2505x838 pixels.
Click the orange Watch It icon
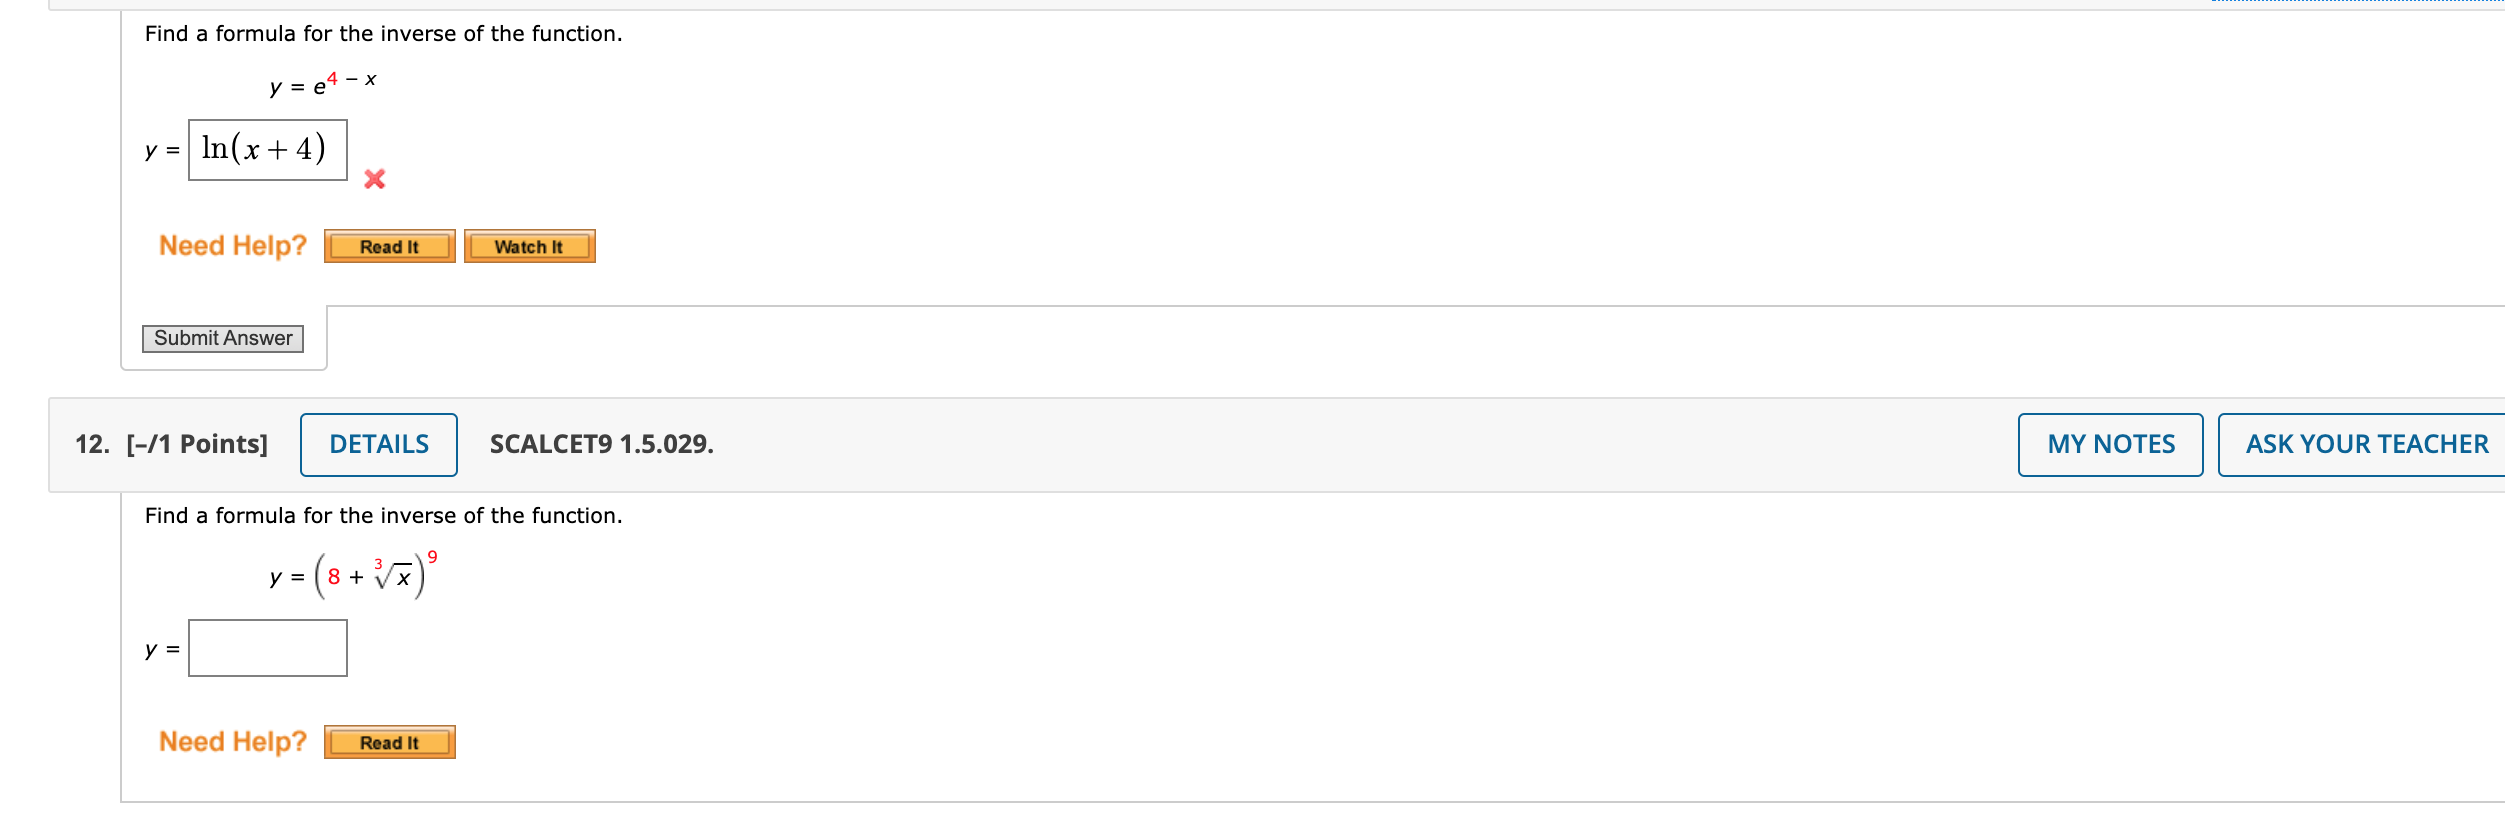pyautogui.click(x=528, y=246)
